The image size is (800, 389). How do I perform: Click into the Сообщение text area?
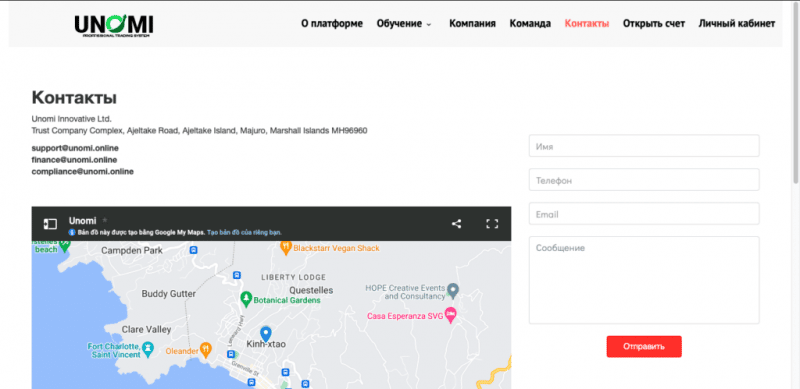pyautogui.click(x=644, y=280)
